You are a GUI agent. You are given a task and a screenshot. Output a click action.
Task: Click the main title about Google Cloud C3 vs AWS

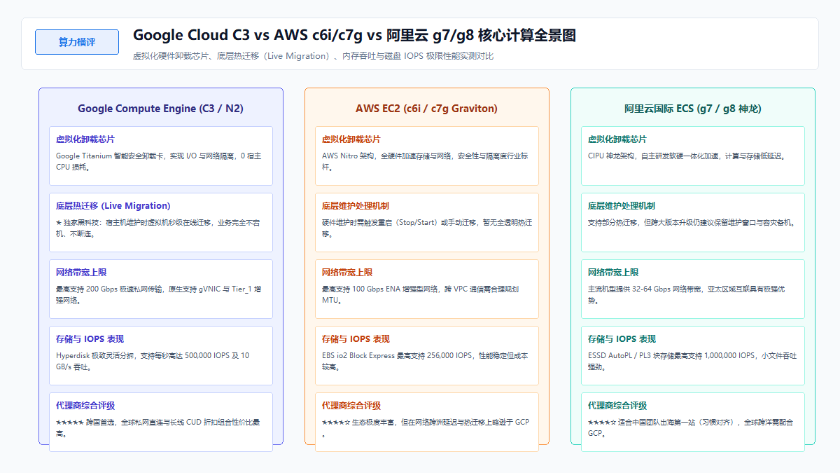[354, 35]
